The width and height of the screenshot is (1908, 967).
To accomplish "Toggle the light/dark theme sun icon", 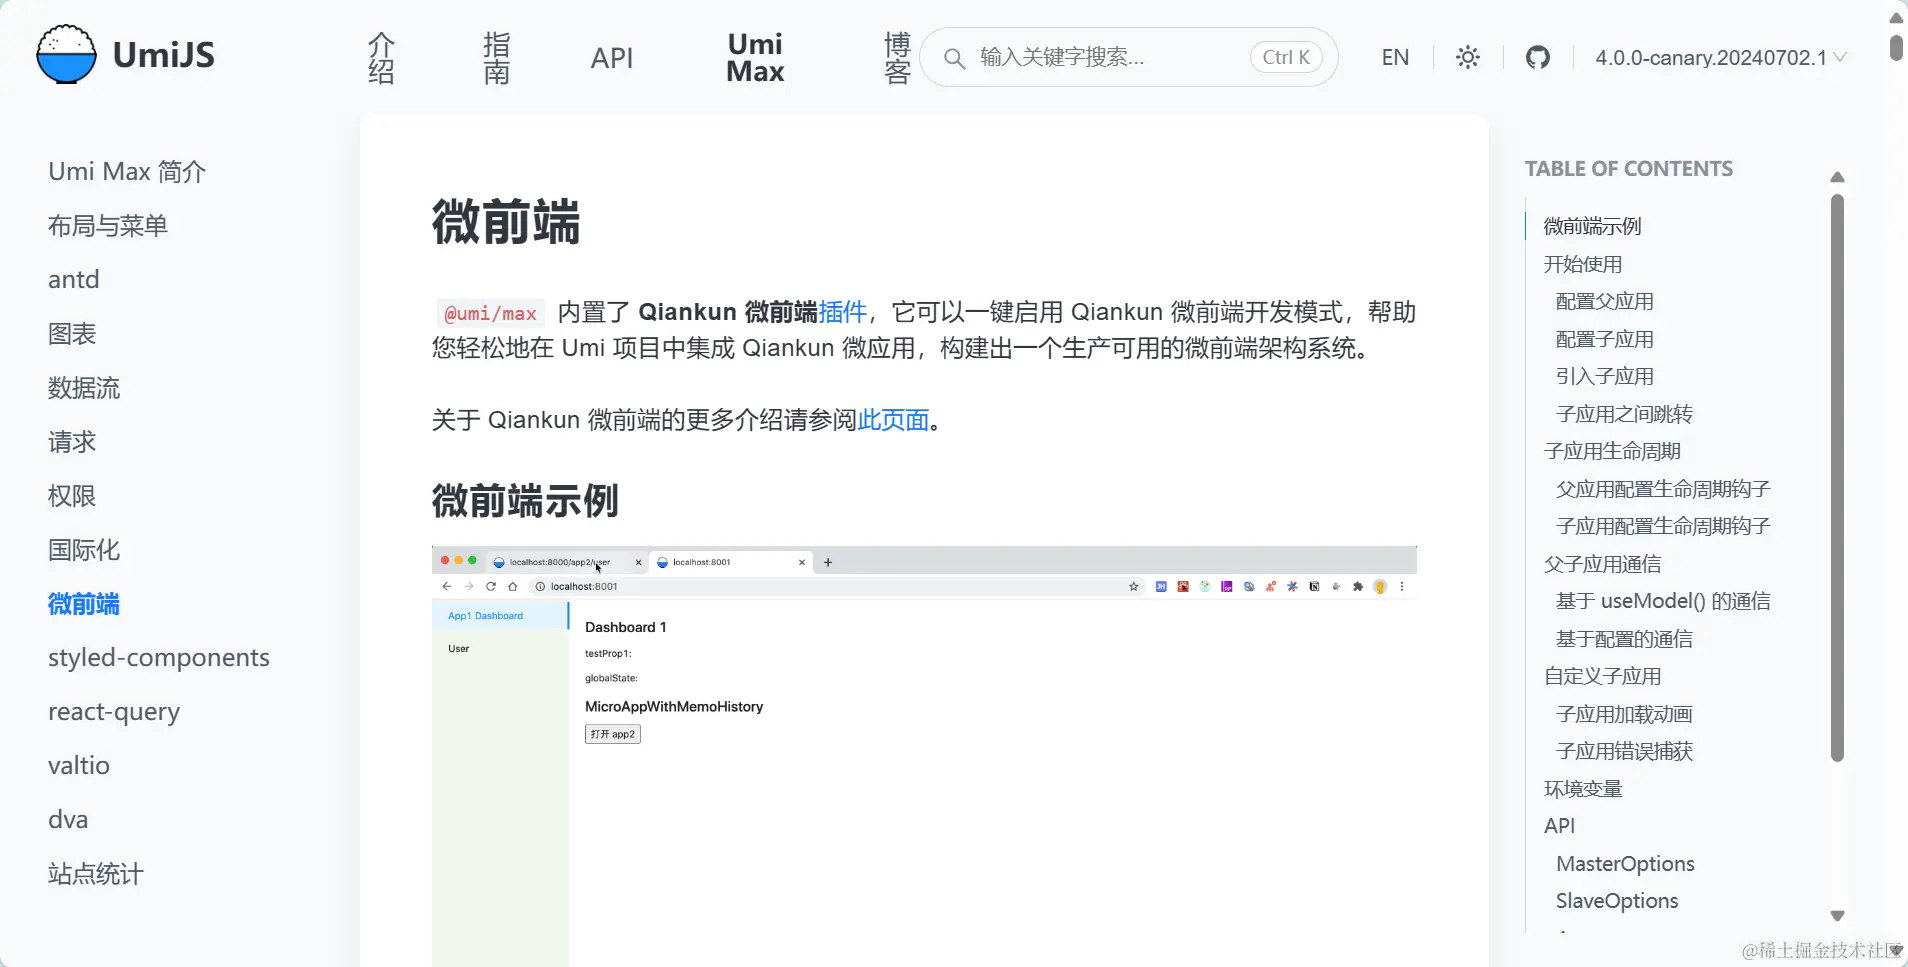I will coord(1468,57).
